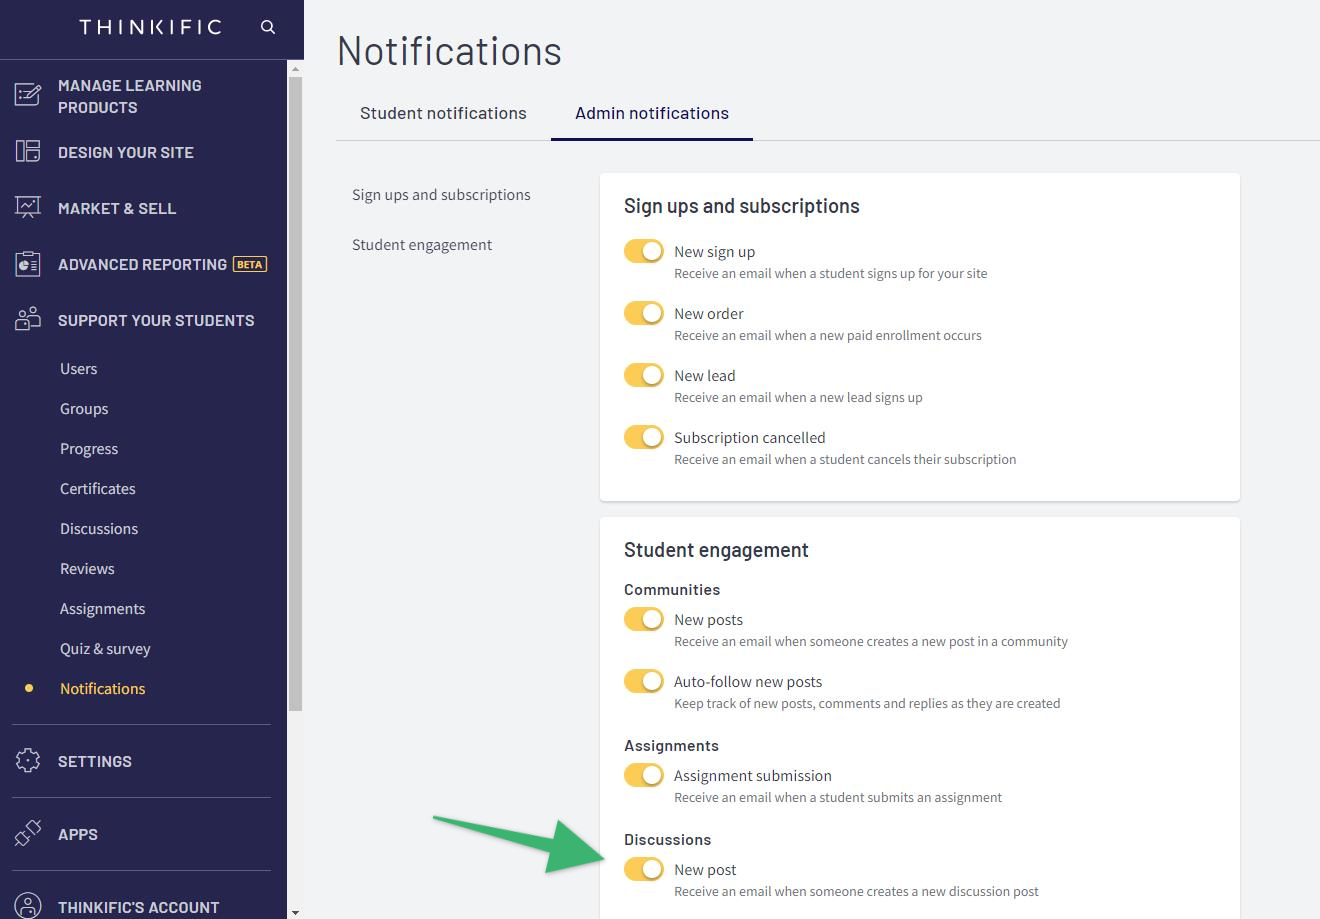Turn off Discussions New post toggle
Screen dimensions: 1320x919
coord(644,869)
